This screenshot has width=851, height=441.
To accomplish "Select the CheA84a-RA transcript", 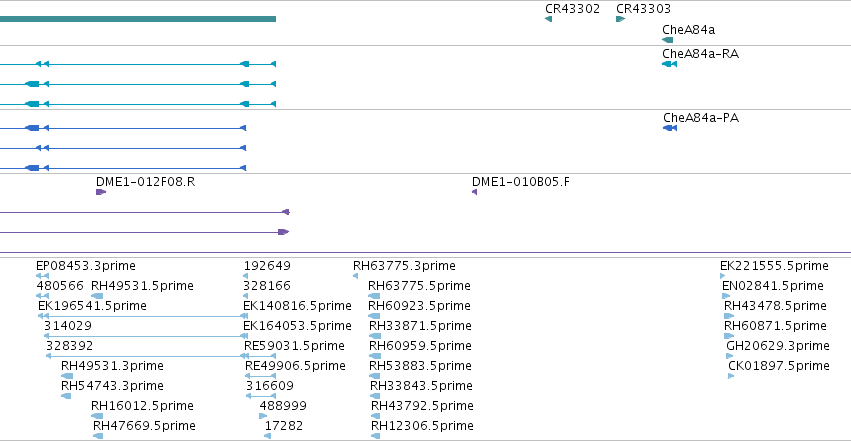I will (669, 64).
